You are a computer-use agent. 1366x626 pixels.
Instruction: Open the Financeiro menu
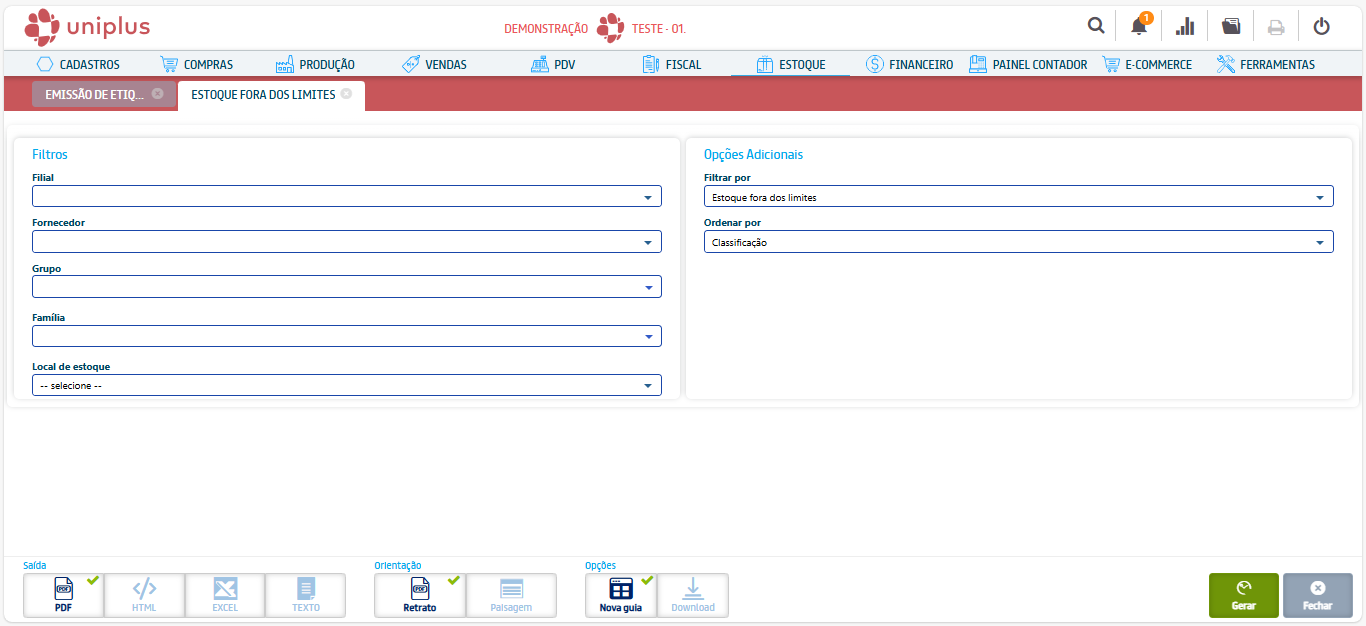[908, 64]
